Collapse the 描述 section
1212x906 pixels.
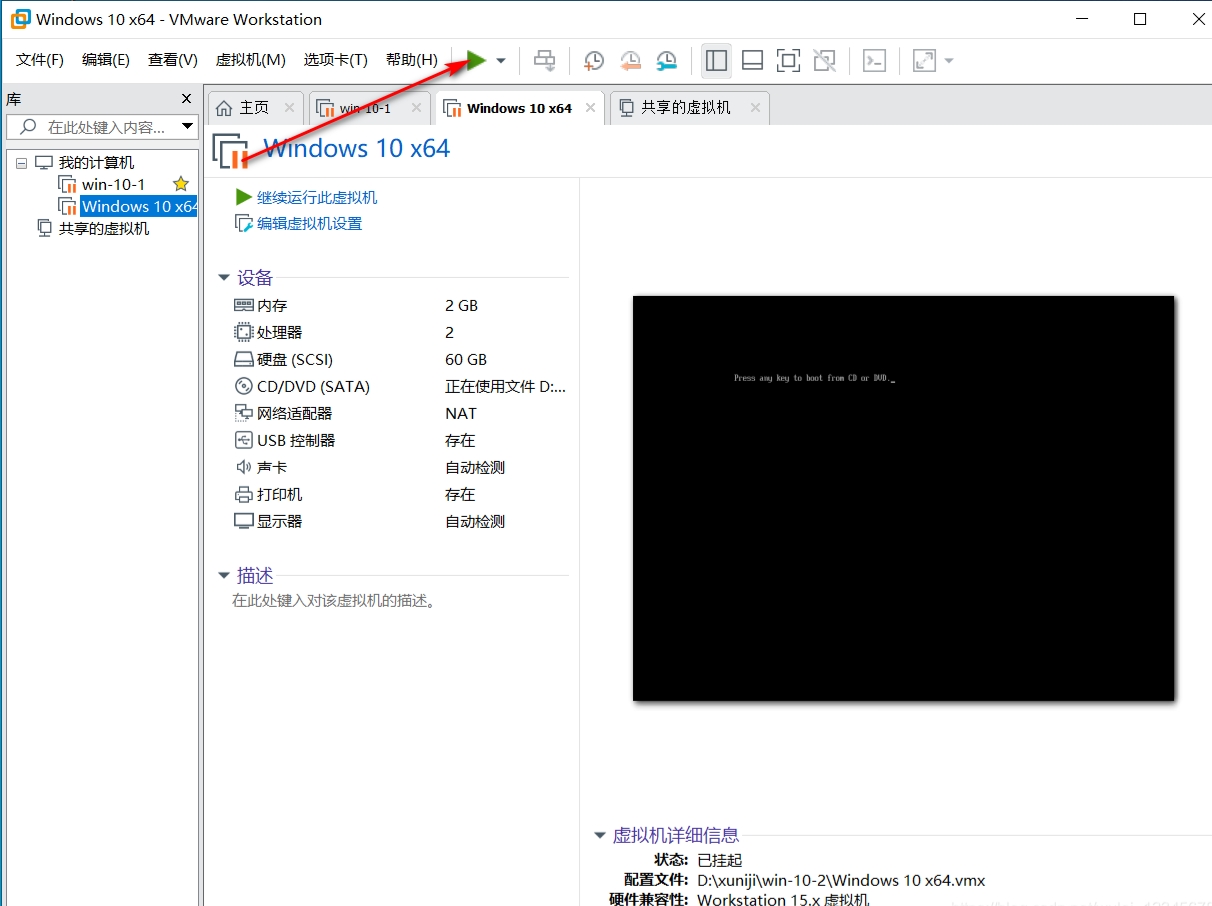click(224, 576)
